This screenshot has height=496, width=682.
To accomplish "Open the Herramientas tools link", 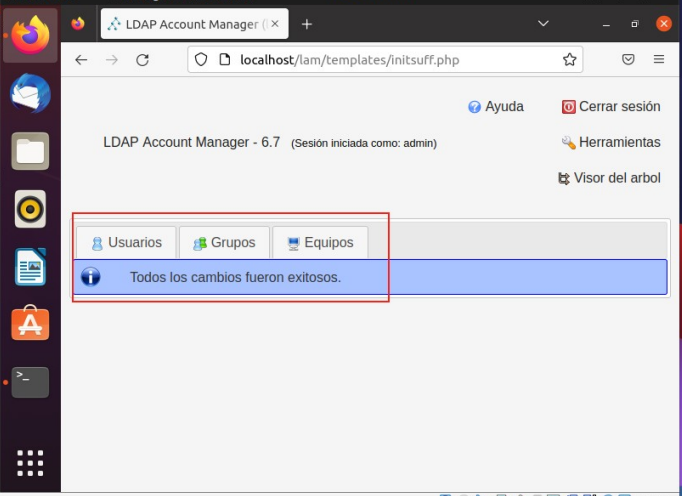I will (x=619, y=142).
